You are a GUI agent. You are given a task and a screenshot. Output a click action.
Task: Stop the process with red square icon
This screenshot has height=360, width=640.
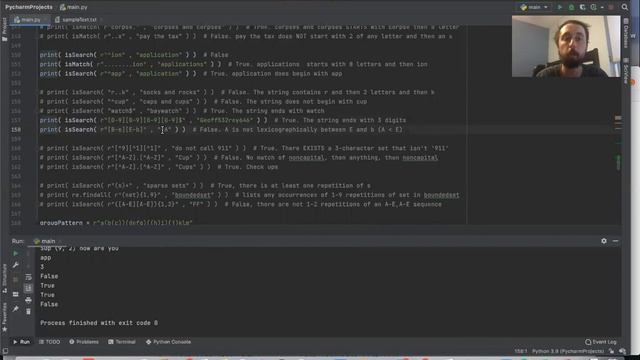(611, 7)
